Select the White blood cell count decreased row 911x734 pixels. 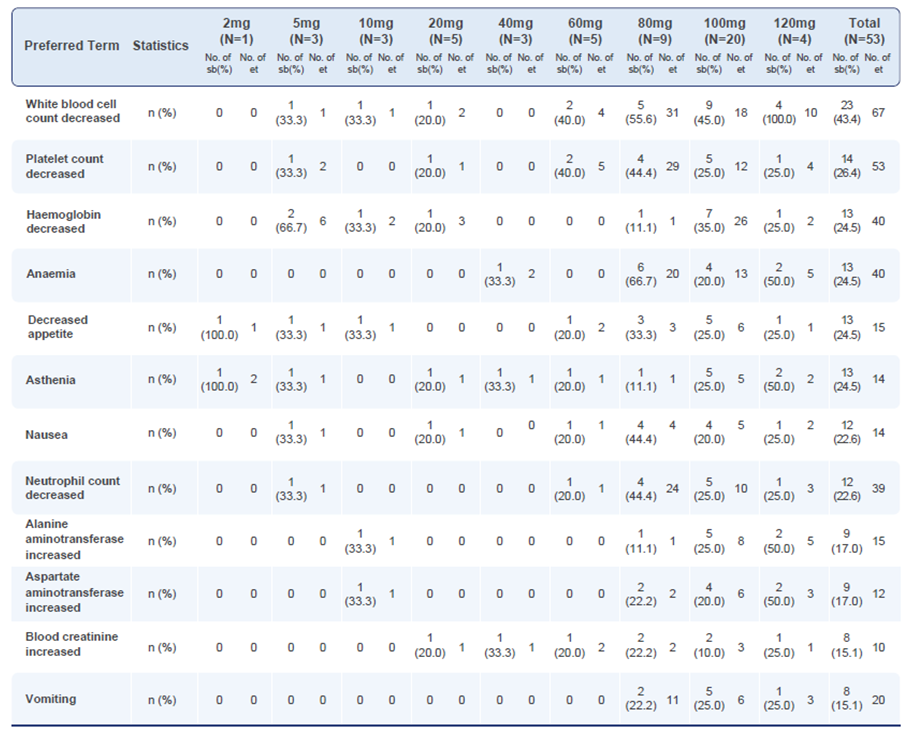73,111
